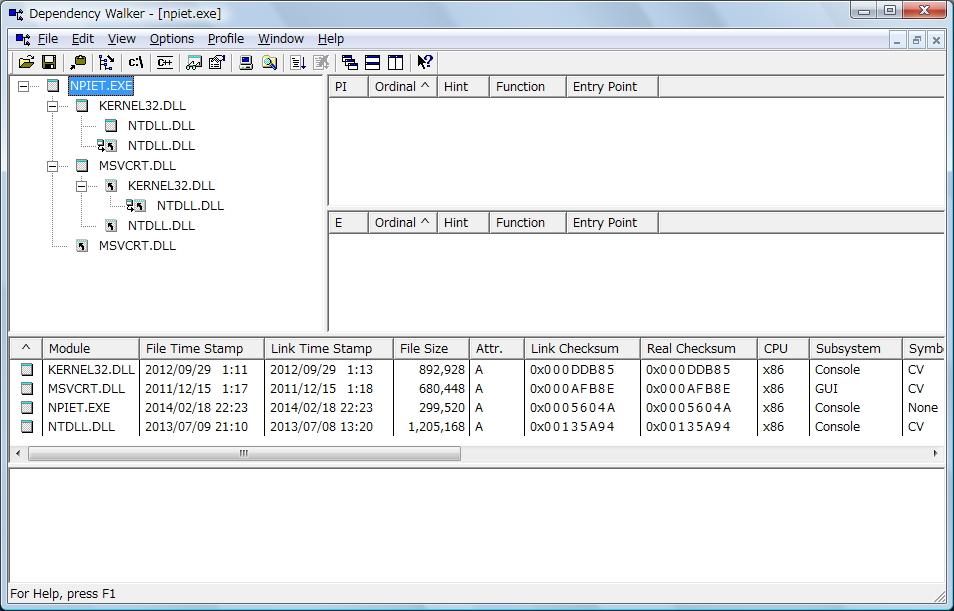The height and width of the screenshot is (611, 954).
Task: Save the session using the floppy disk icon
Action: pyautogui.click(x=49, y=62)
